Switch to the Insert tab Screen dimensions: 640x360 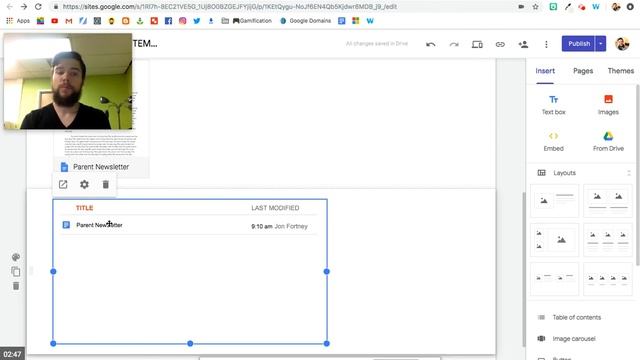point(545,71)
